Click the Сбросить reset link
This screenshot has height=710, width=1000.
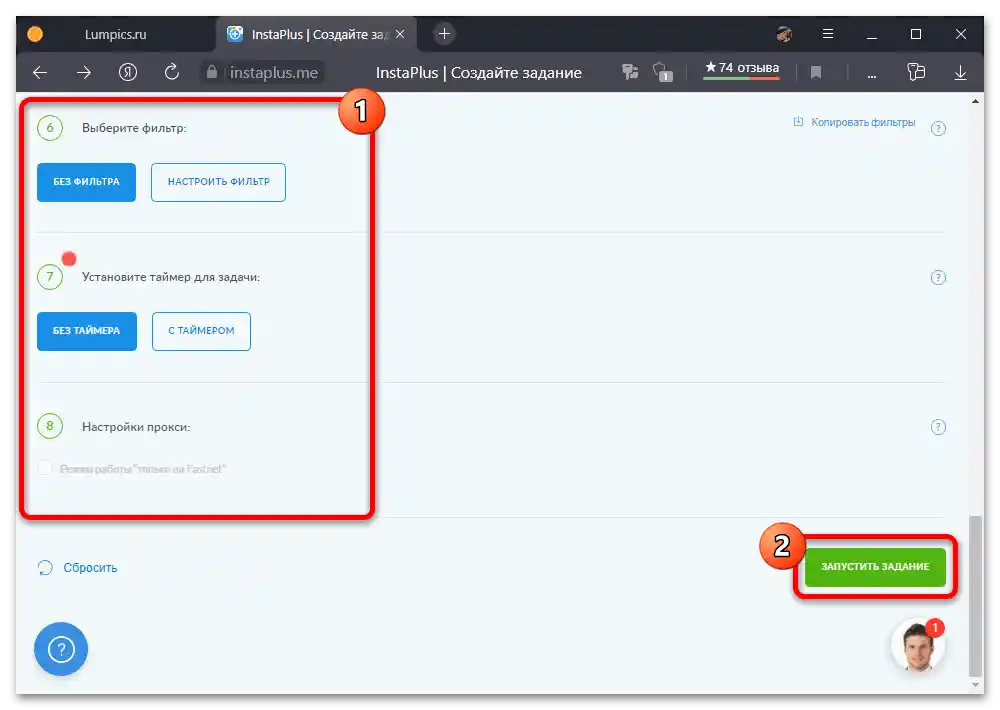click(x=90, y=568)
